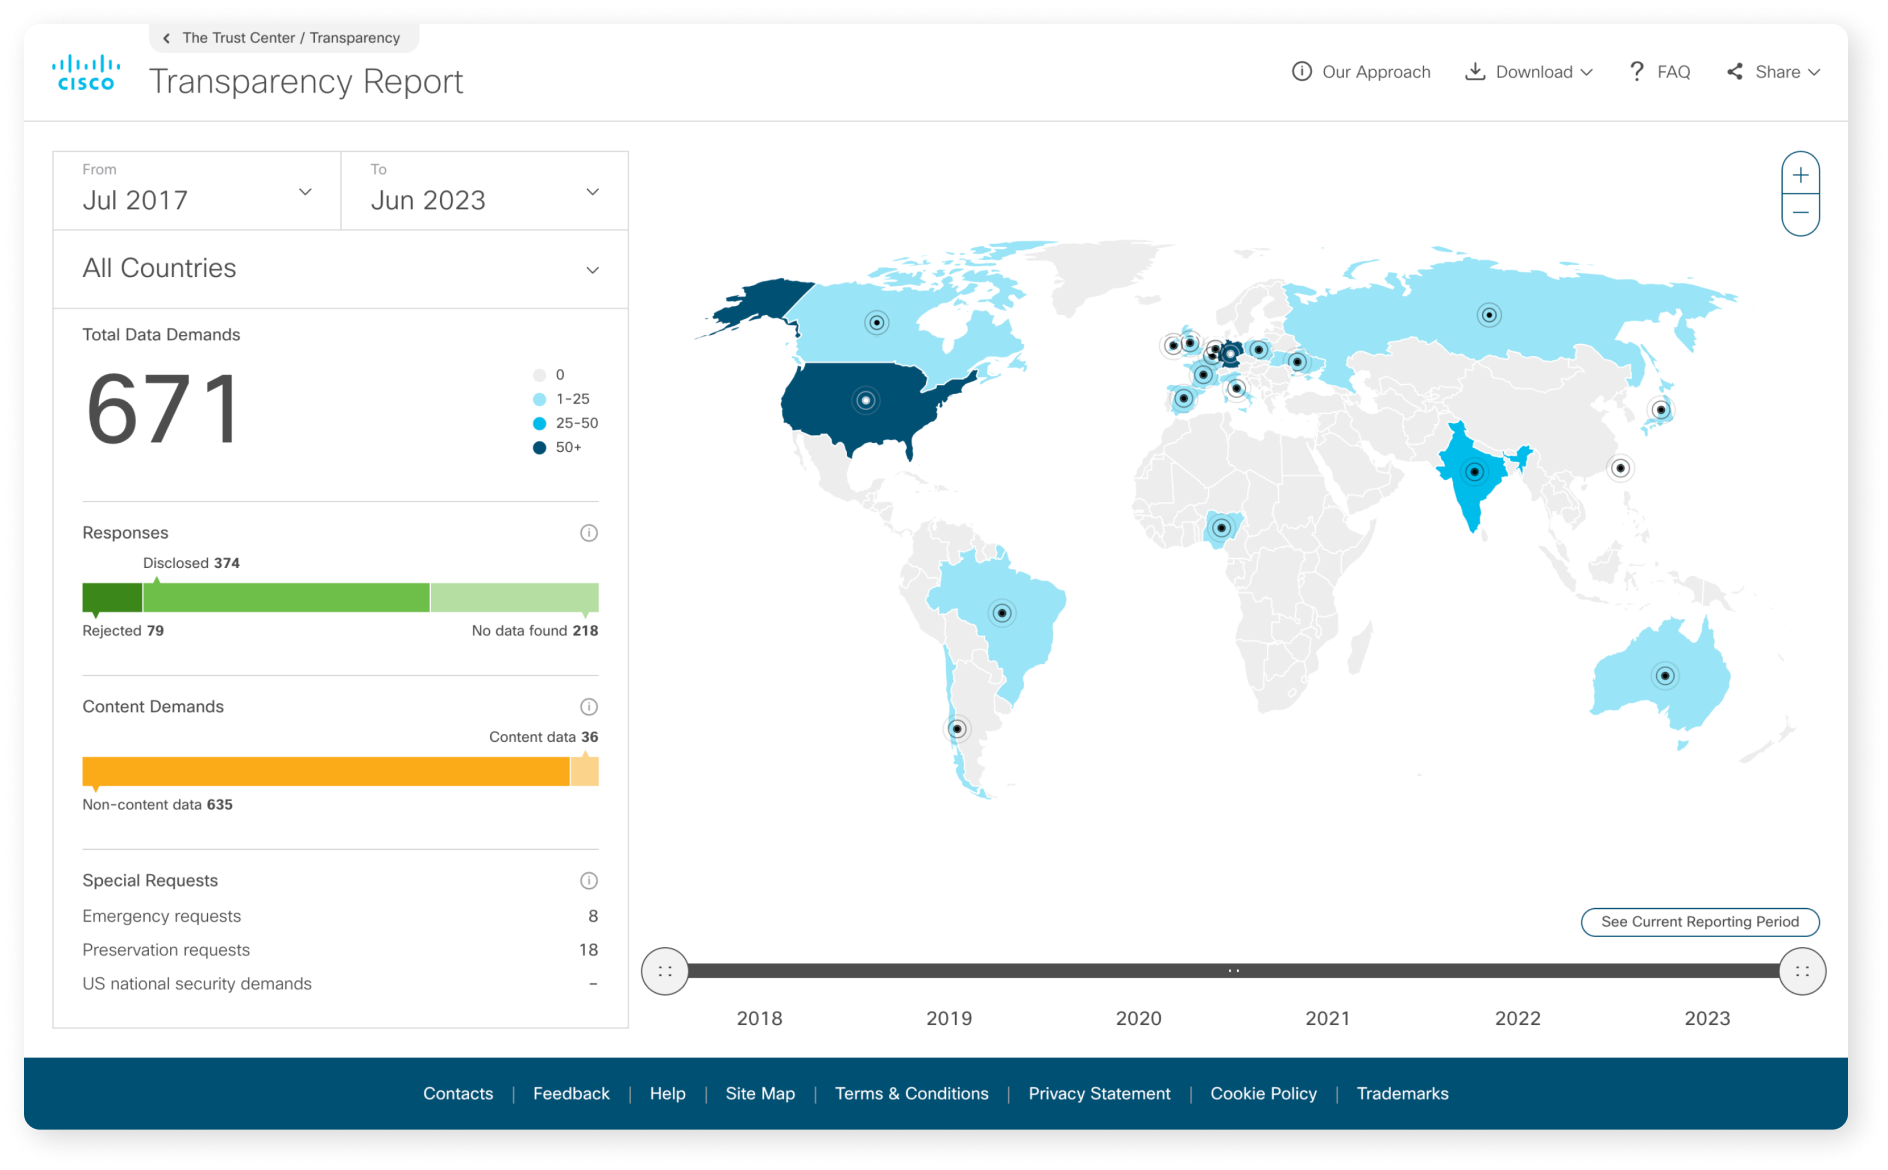This screenshot has width=1888, height=1170.
Task: Open the Privacy Statement footer link
Action: (1098, 1093)
